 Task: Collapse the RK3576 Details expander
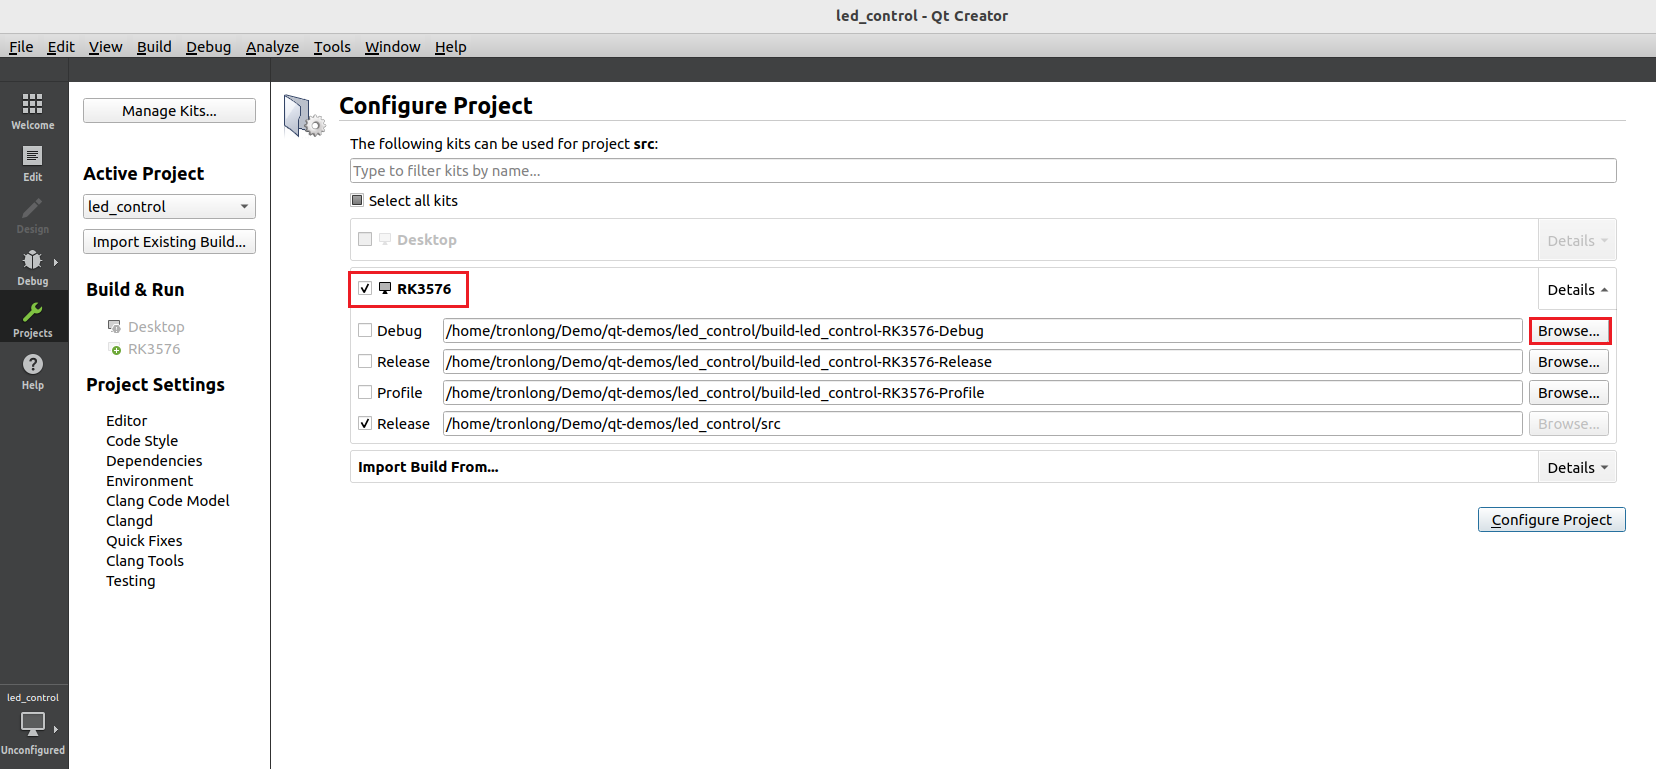(x=1577, y=290)
